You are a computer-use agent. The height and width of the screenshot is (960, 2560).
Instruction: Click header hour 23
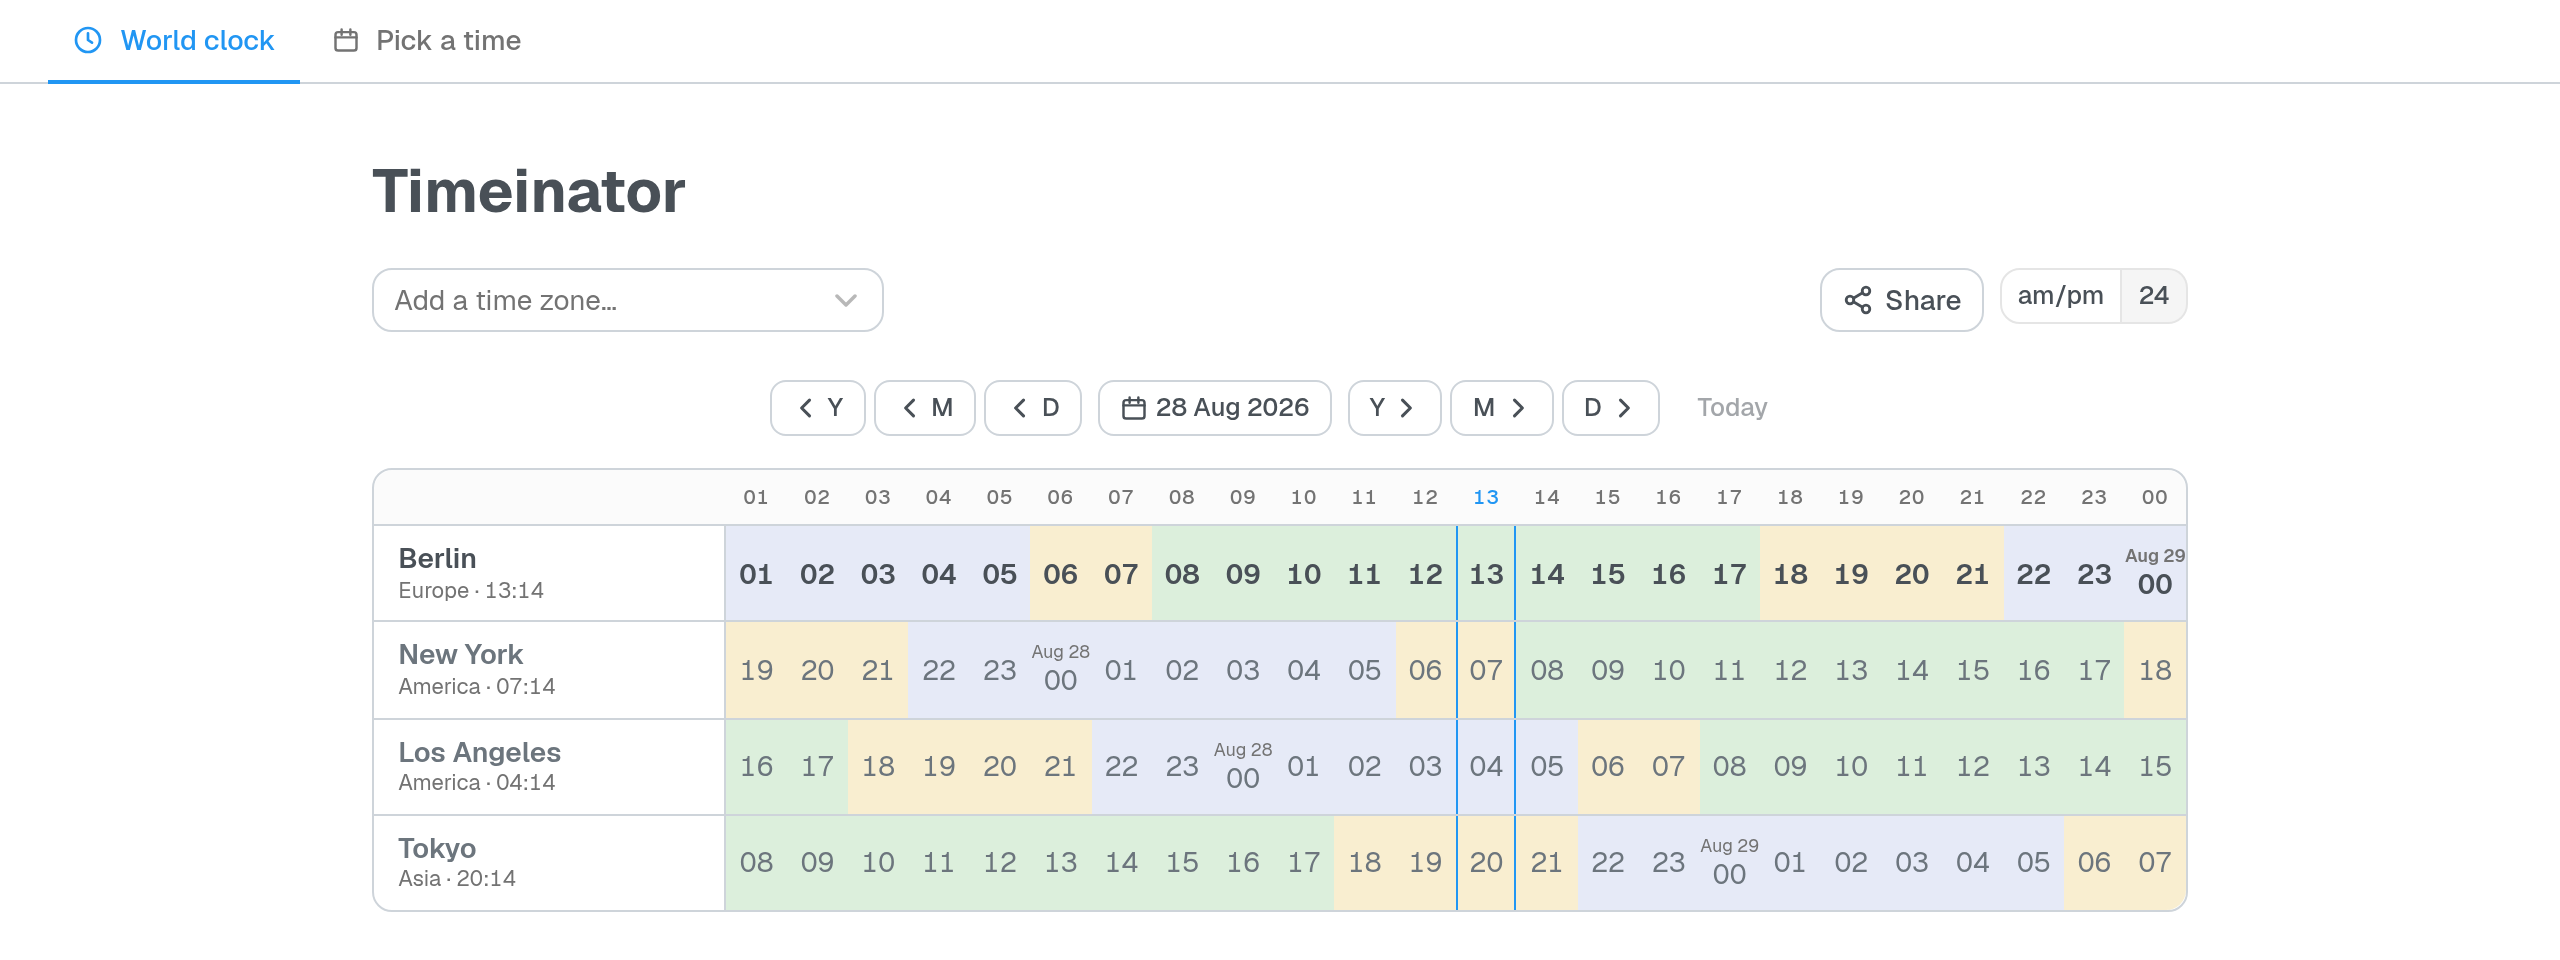click(x=2094, y=497)
